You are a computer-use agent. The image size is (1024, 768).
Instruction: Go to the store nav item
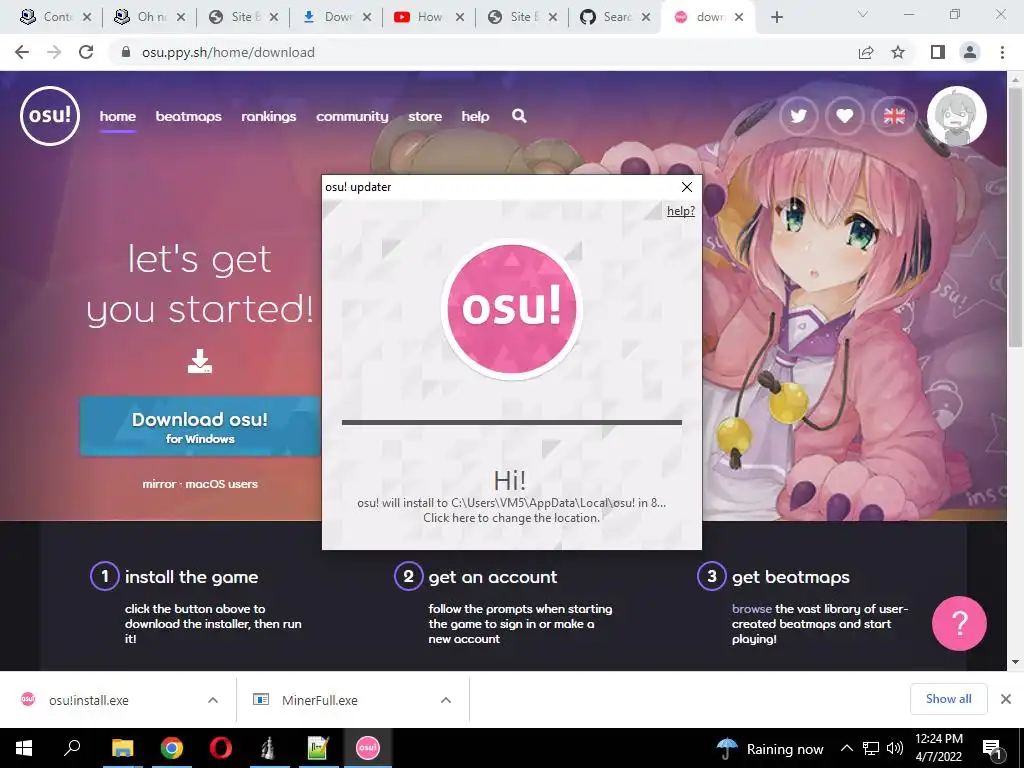click(425, 116)
